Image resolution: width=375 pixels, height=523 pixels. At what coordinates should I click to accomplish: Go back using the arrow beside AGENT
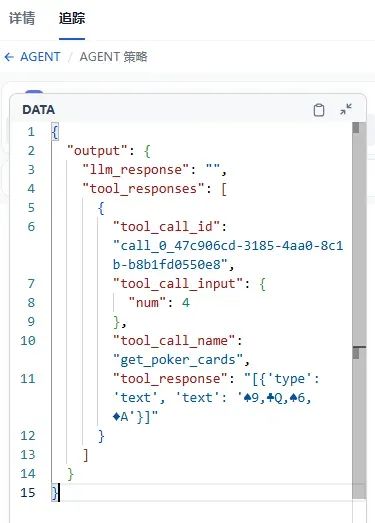coord(9,57)
